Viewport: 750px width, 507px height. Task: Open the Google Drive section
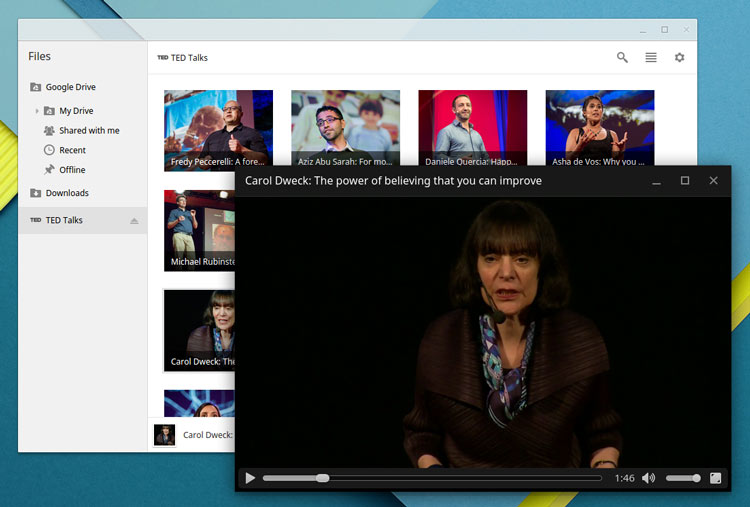pos(70,87)
